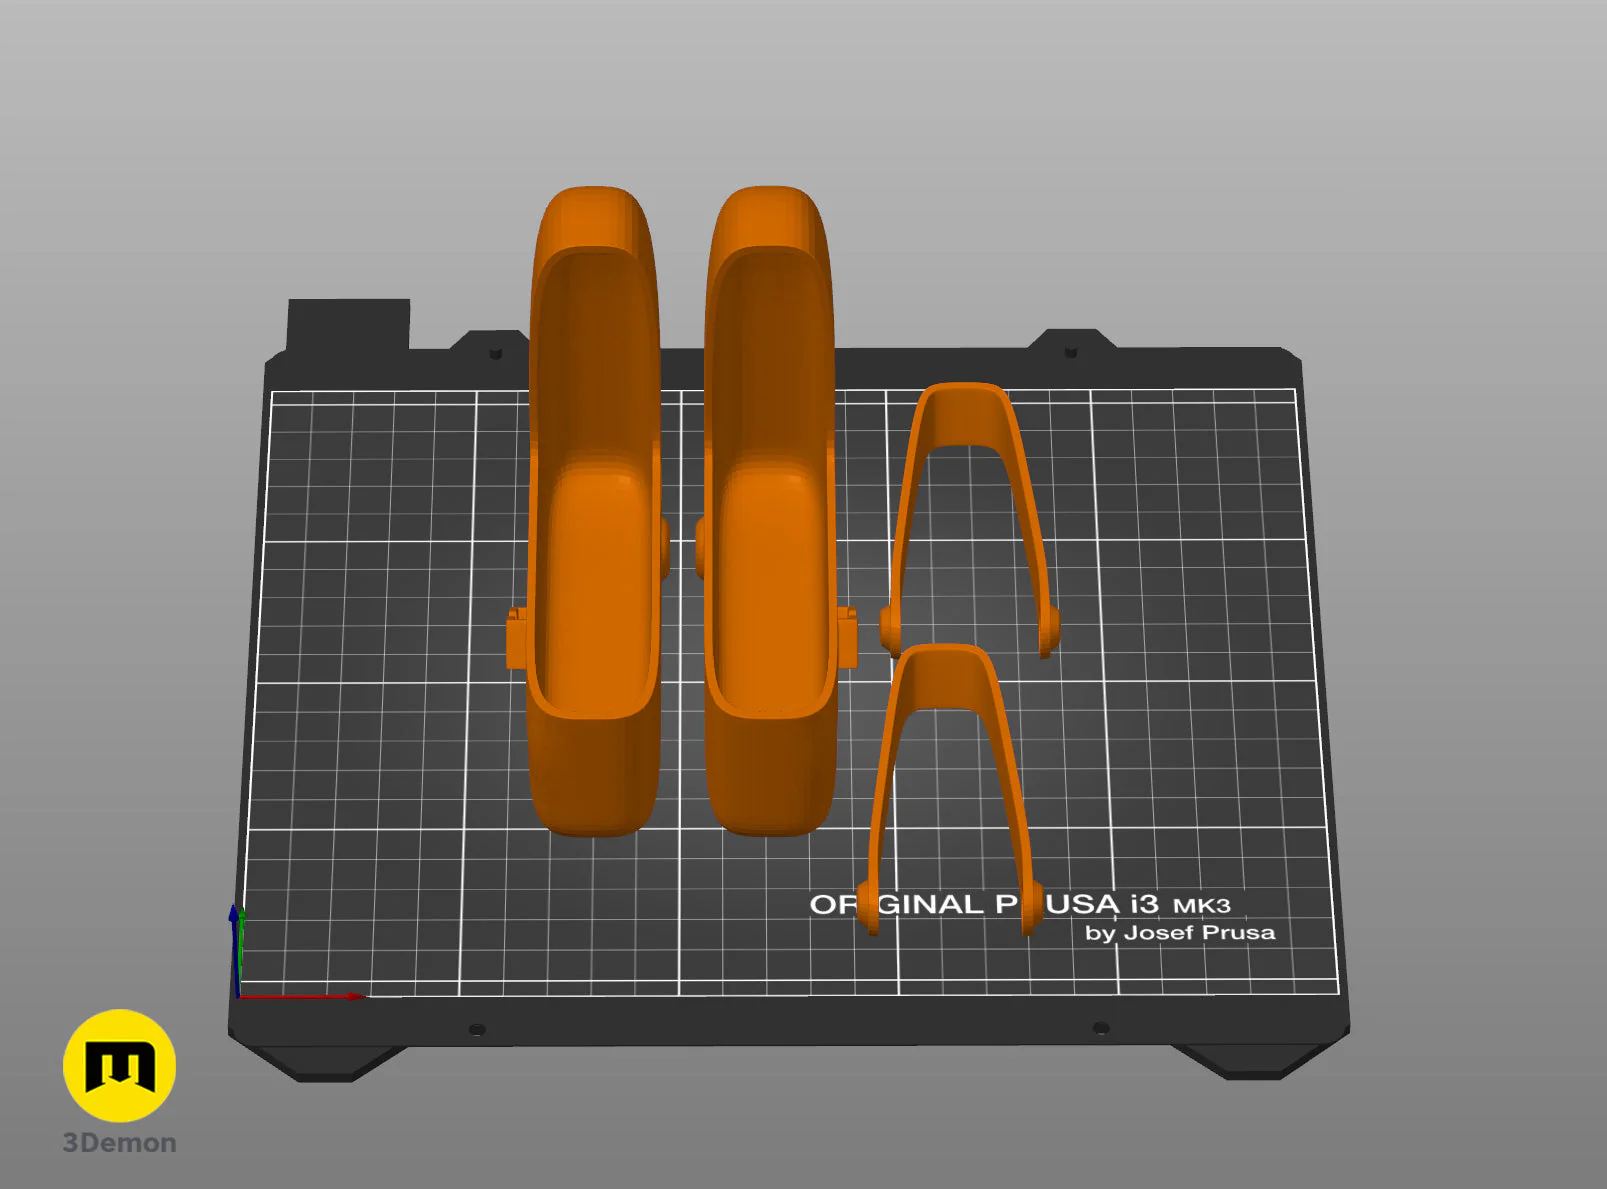
Task: Select the right orange case model
Action: 771,510
